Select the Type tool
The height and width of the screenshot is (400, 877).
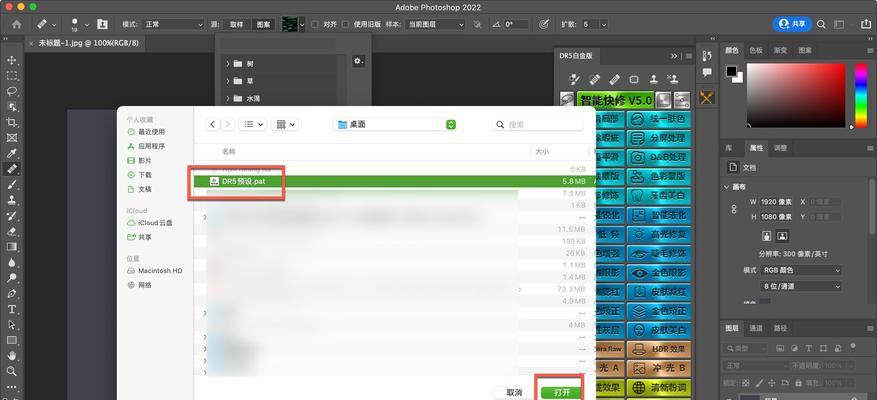click(12, 309)
